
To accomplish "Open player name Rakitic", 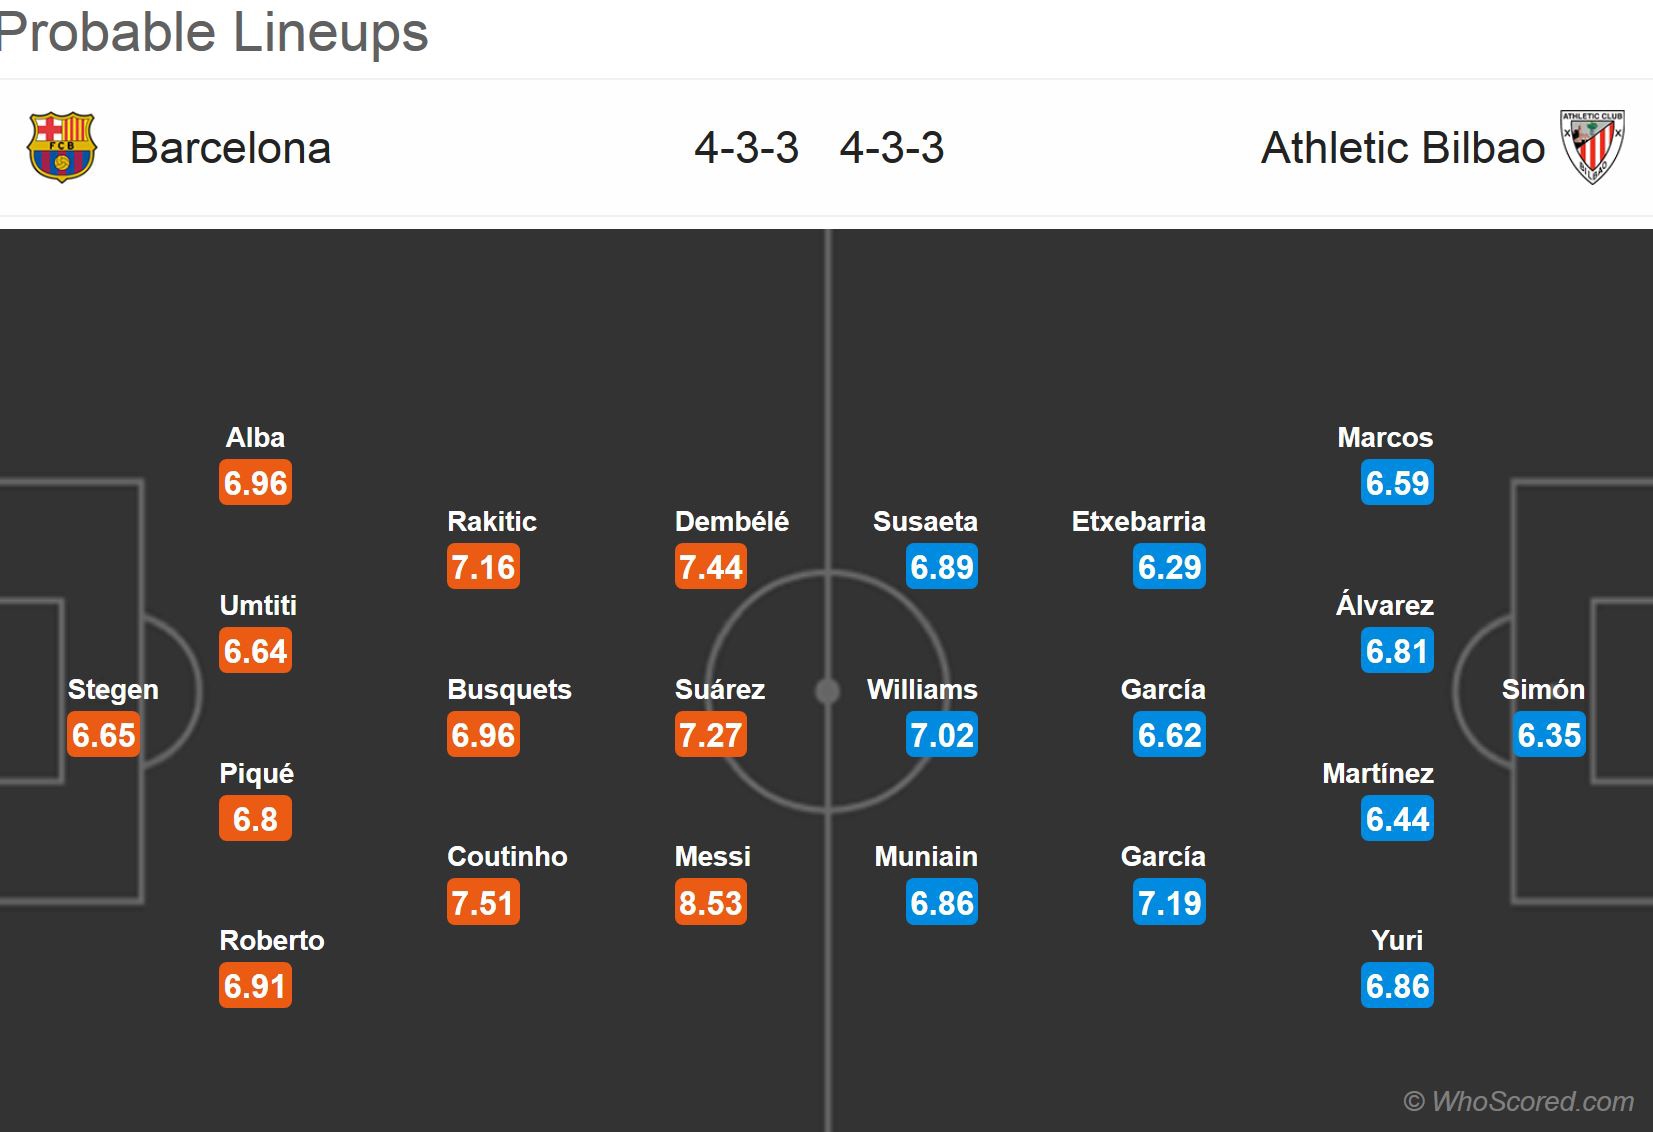I will tap(492, 521).
